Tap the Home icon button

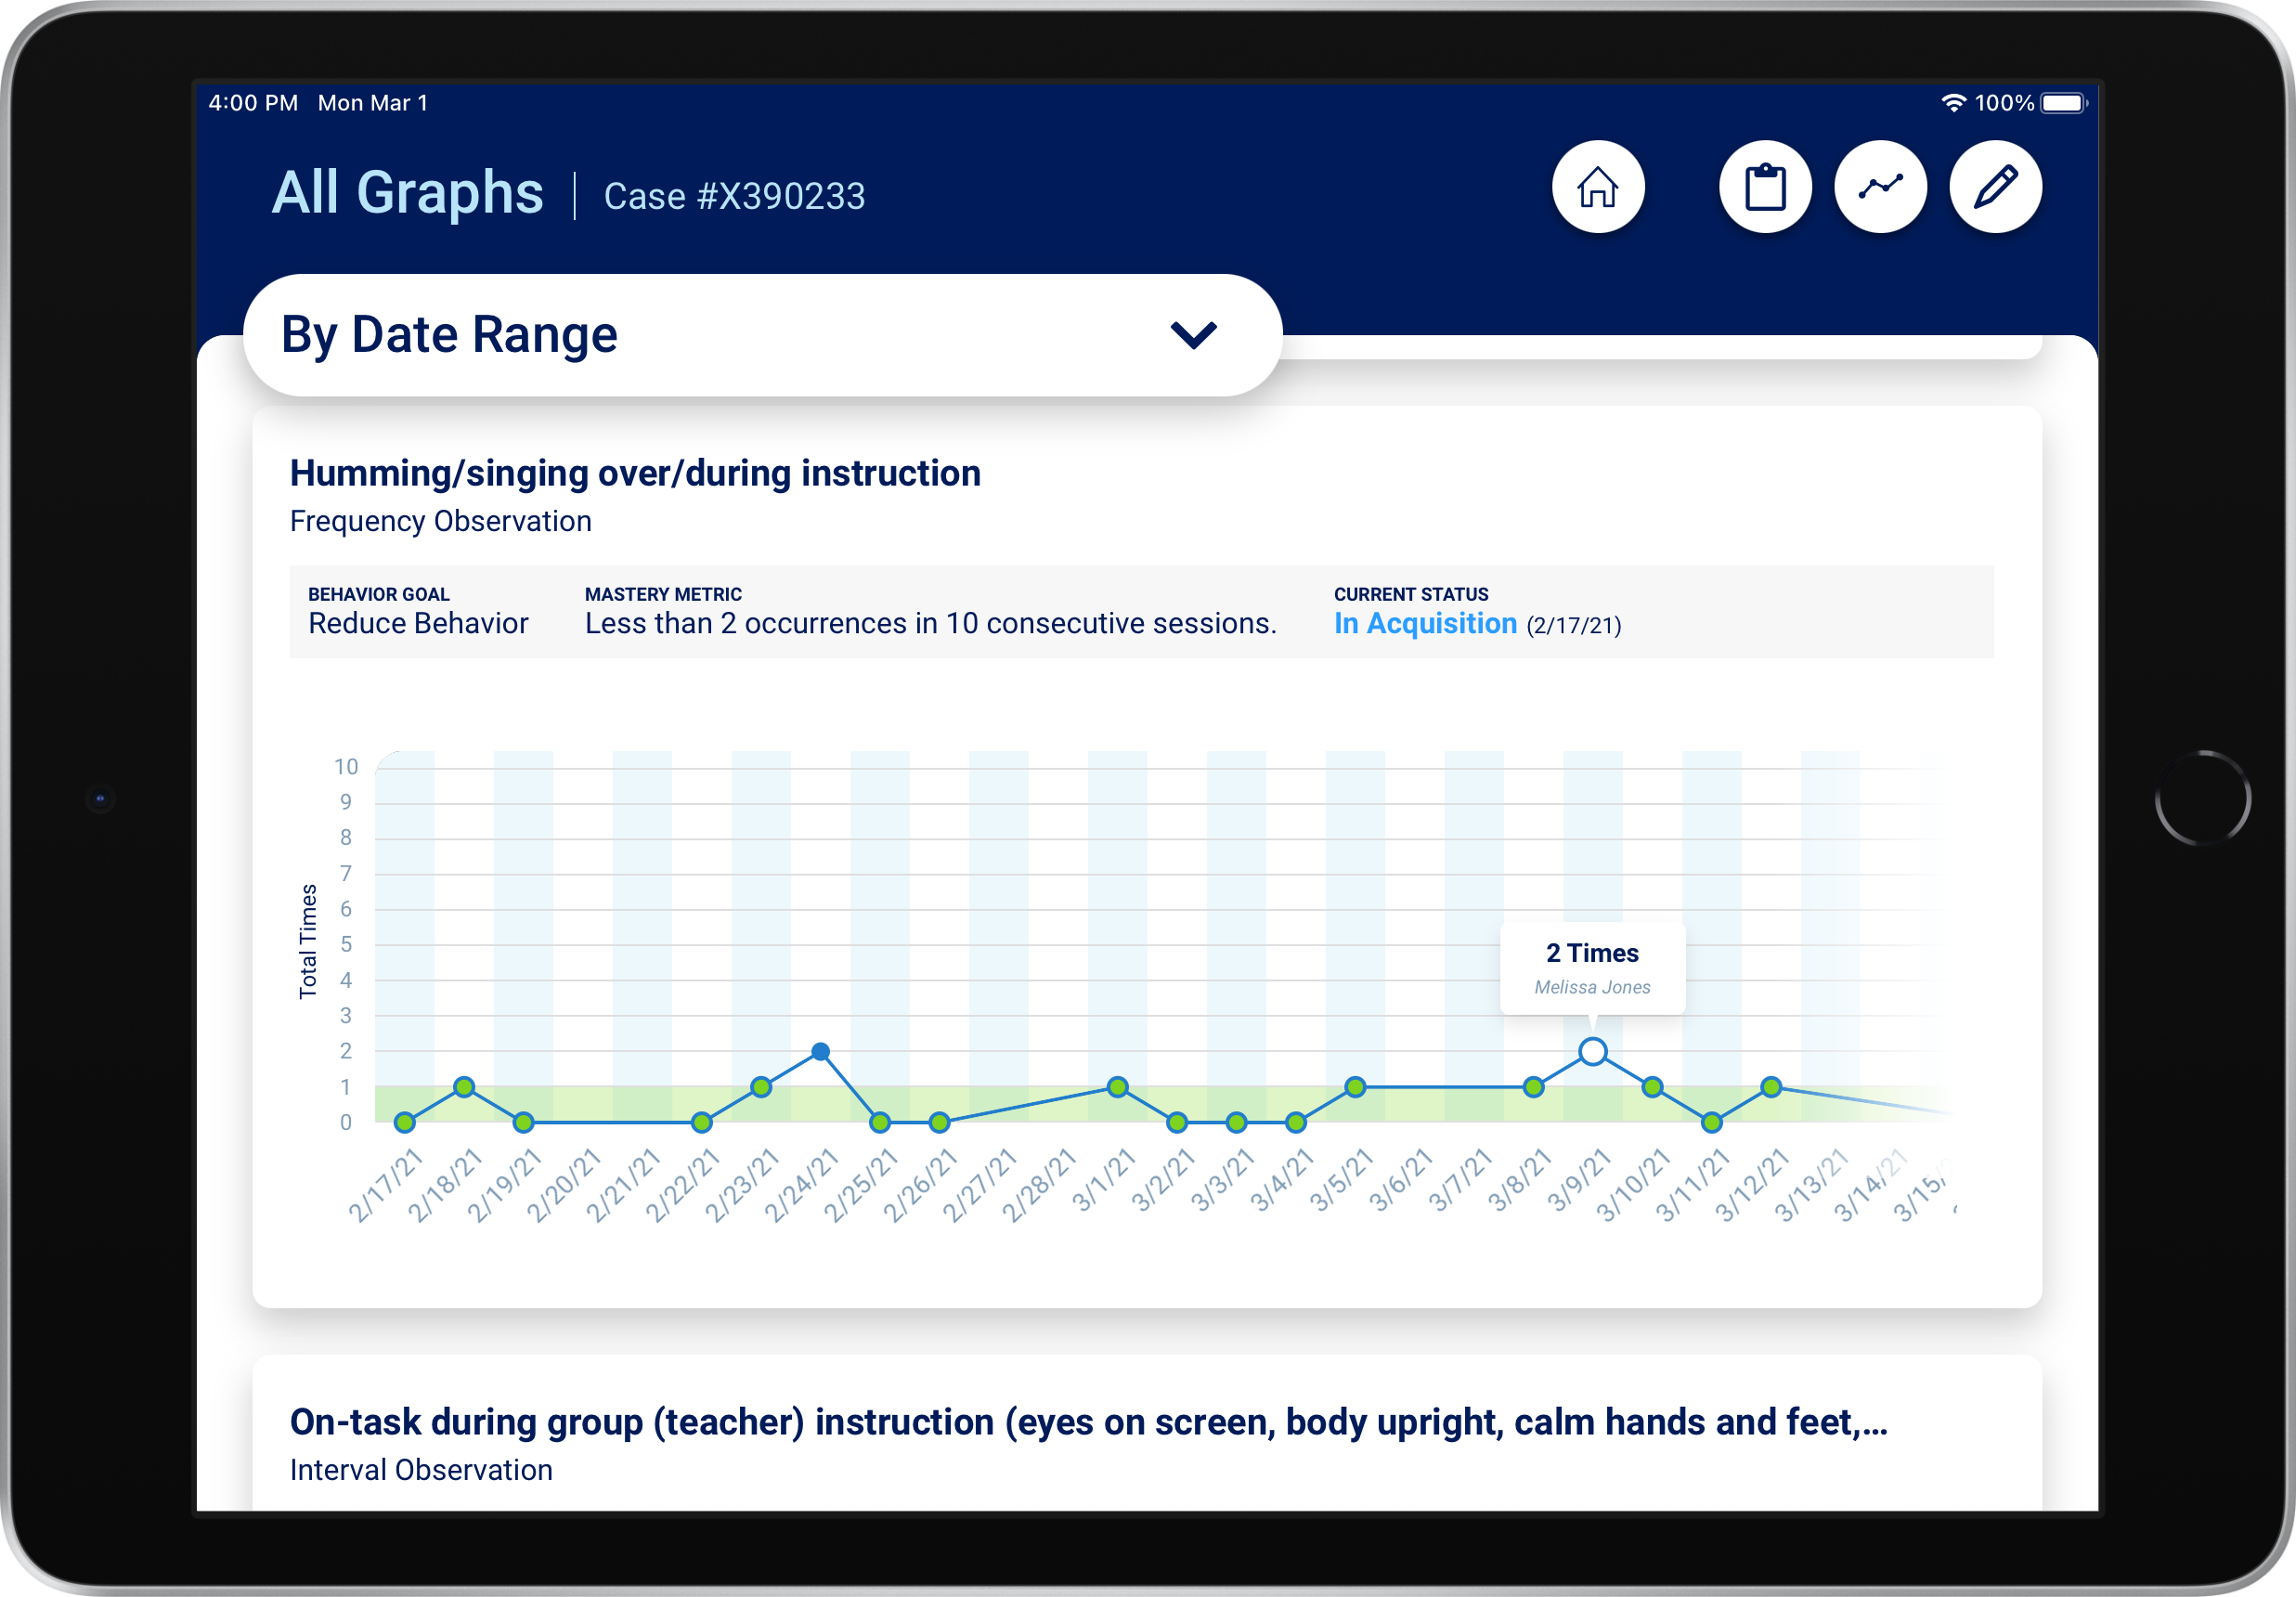coord(1597,187)
